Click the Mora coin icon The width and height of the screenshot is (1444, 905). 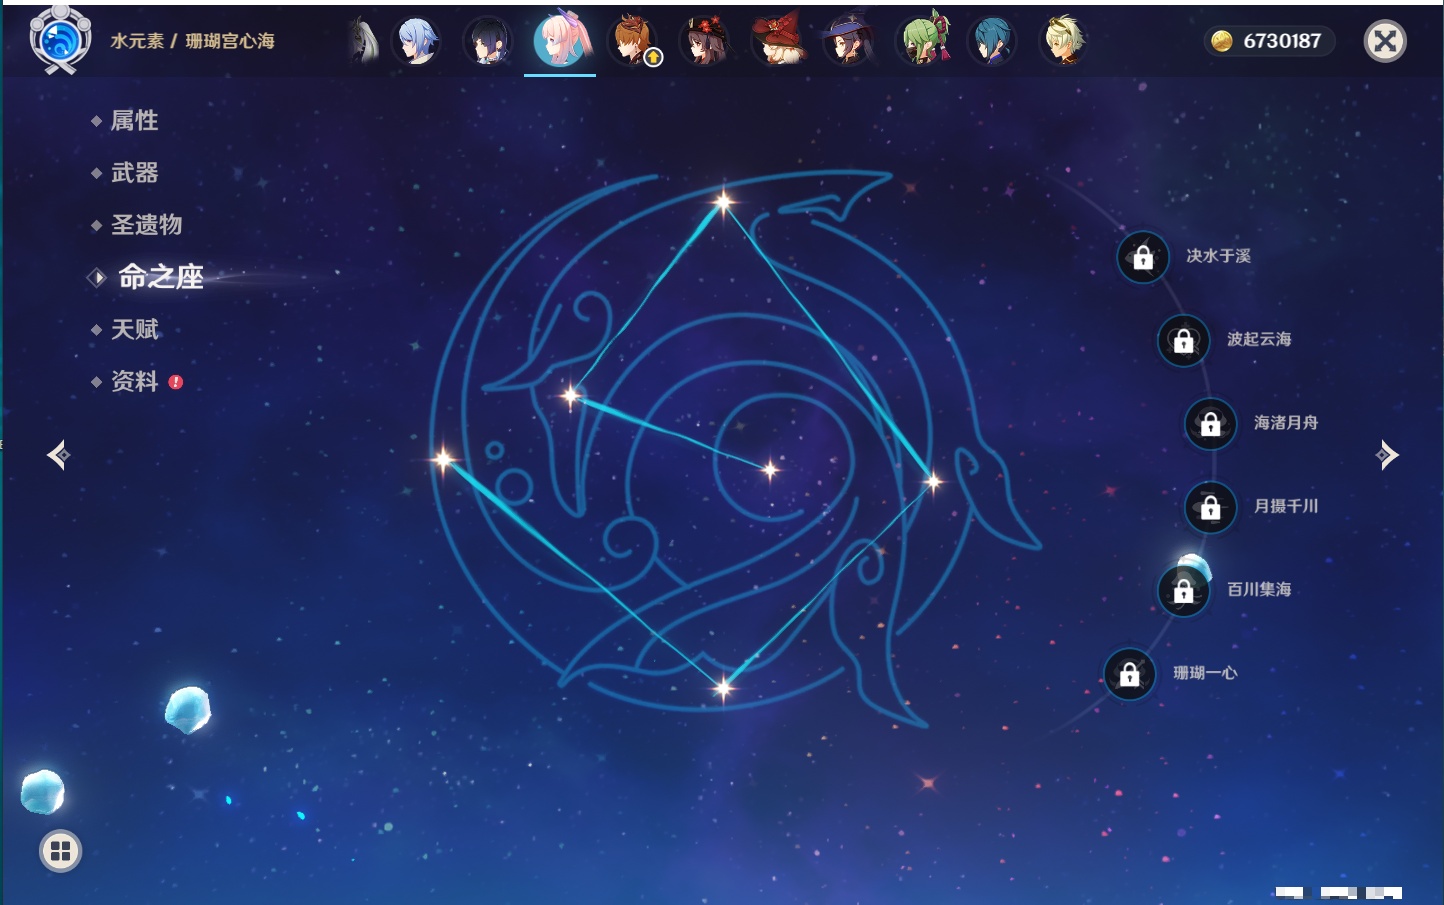click(x=1221, y=41)
